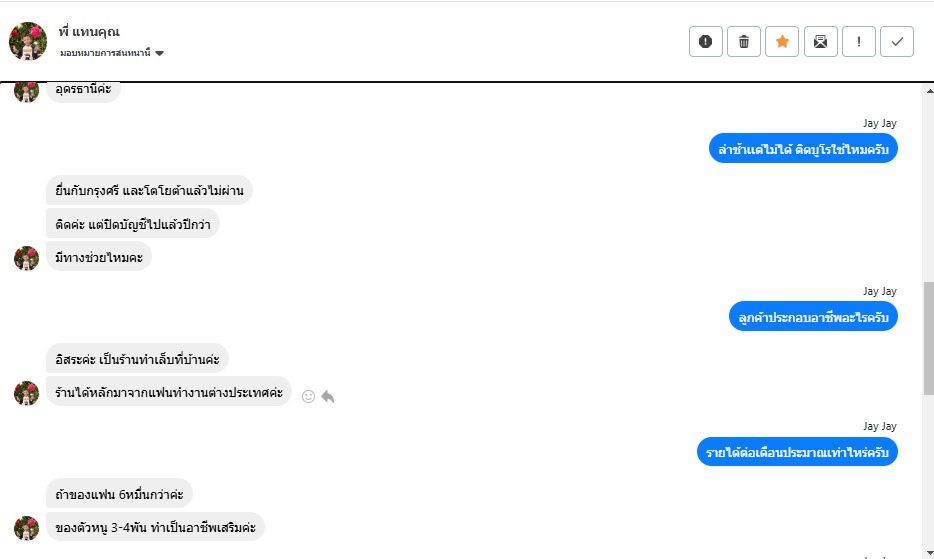Click the message ล่าช้าแต่ไม่ได้ ติดบูโรใช่ไหมครับ

click(x=804, y=149)
